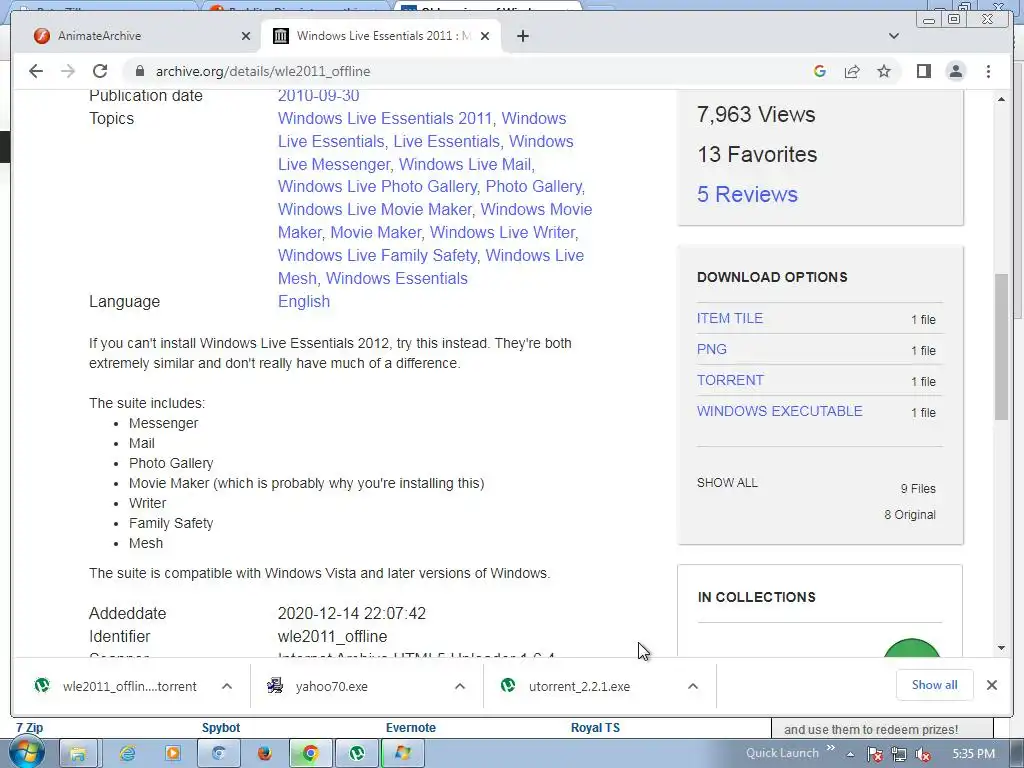1024x768 pixels.
Task: Close the AnimateArchive tab
Action: [246, 36]
